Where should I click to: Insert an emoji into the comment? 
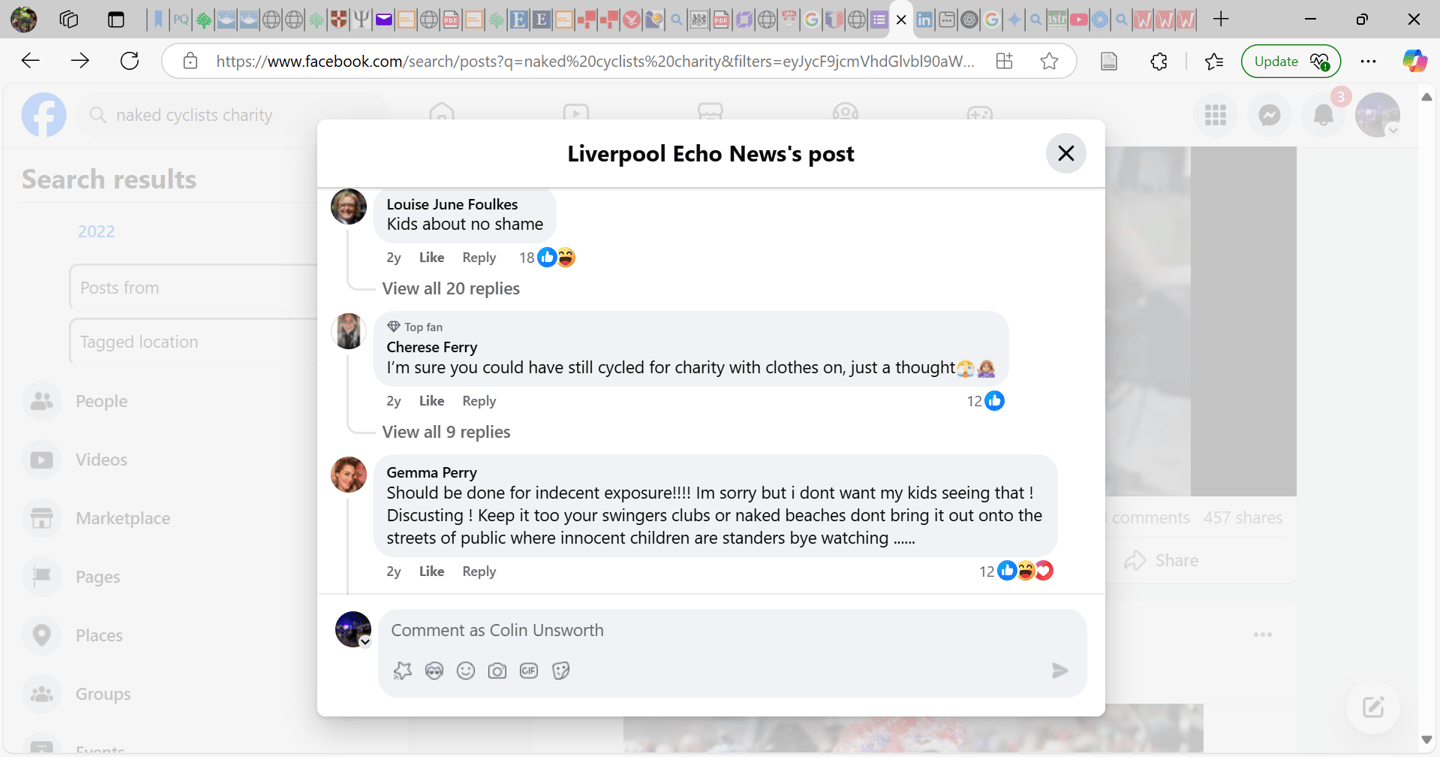pyautogui.click(x=466, y=671)
